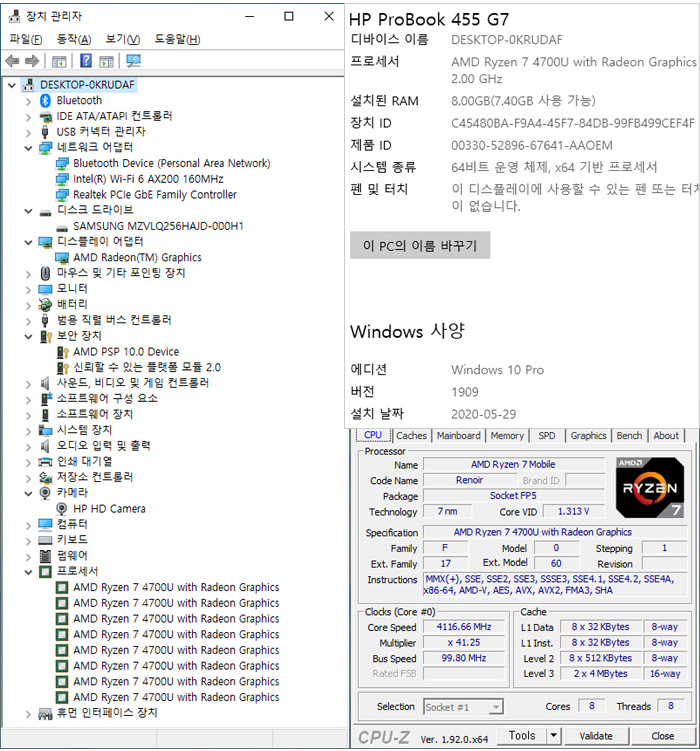Expand the IDE ATA/ATAPI 컨트롤러 category

click(28, 117)
